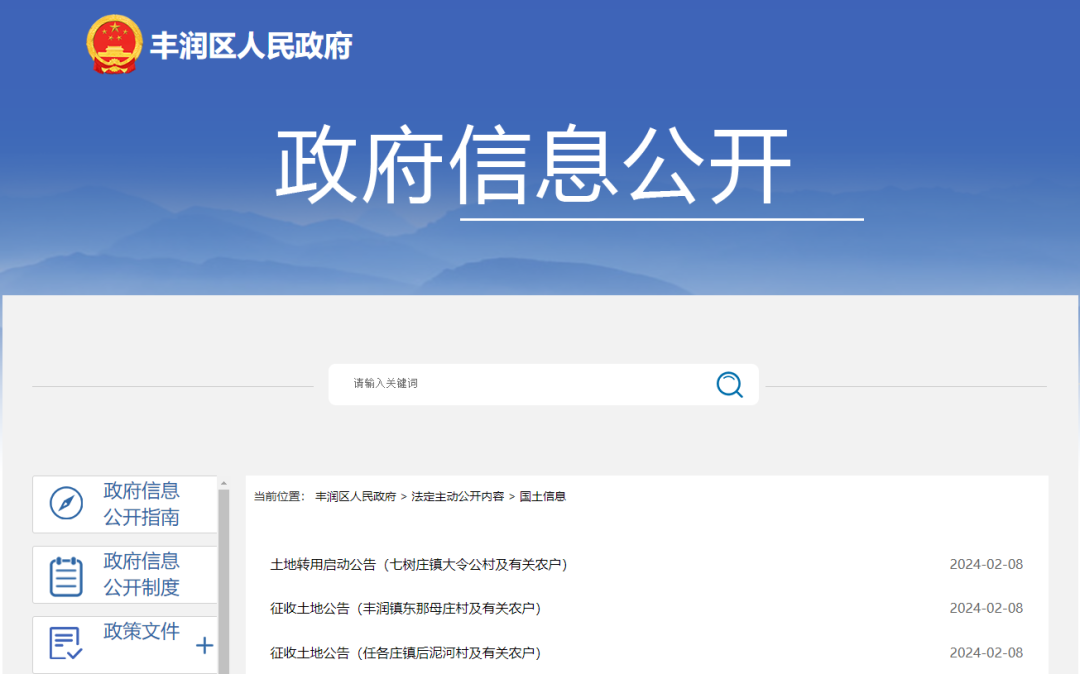Click the document checkmark icon for 政策文件
Viewport: 1080px width, 674px height.
[x=66, y=643]
